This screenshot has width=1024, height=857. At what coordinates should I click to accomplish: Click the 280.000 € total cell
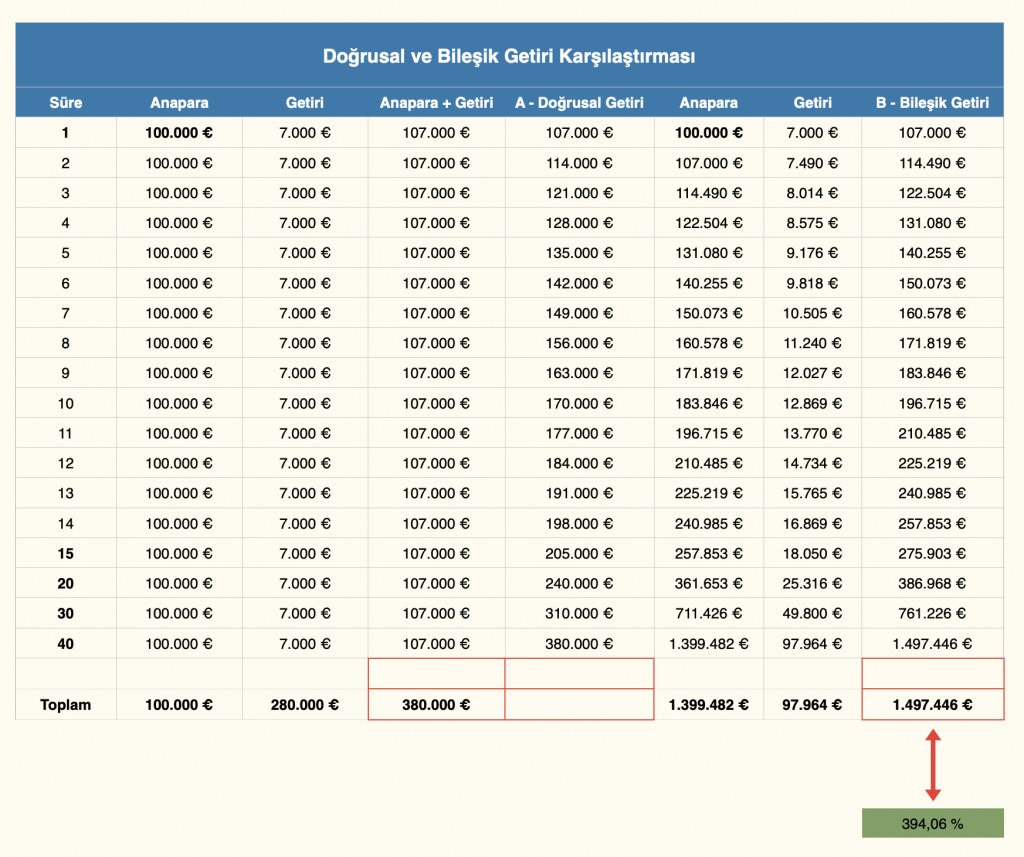304,705
